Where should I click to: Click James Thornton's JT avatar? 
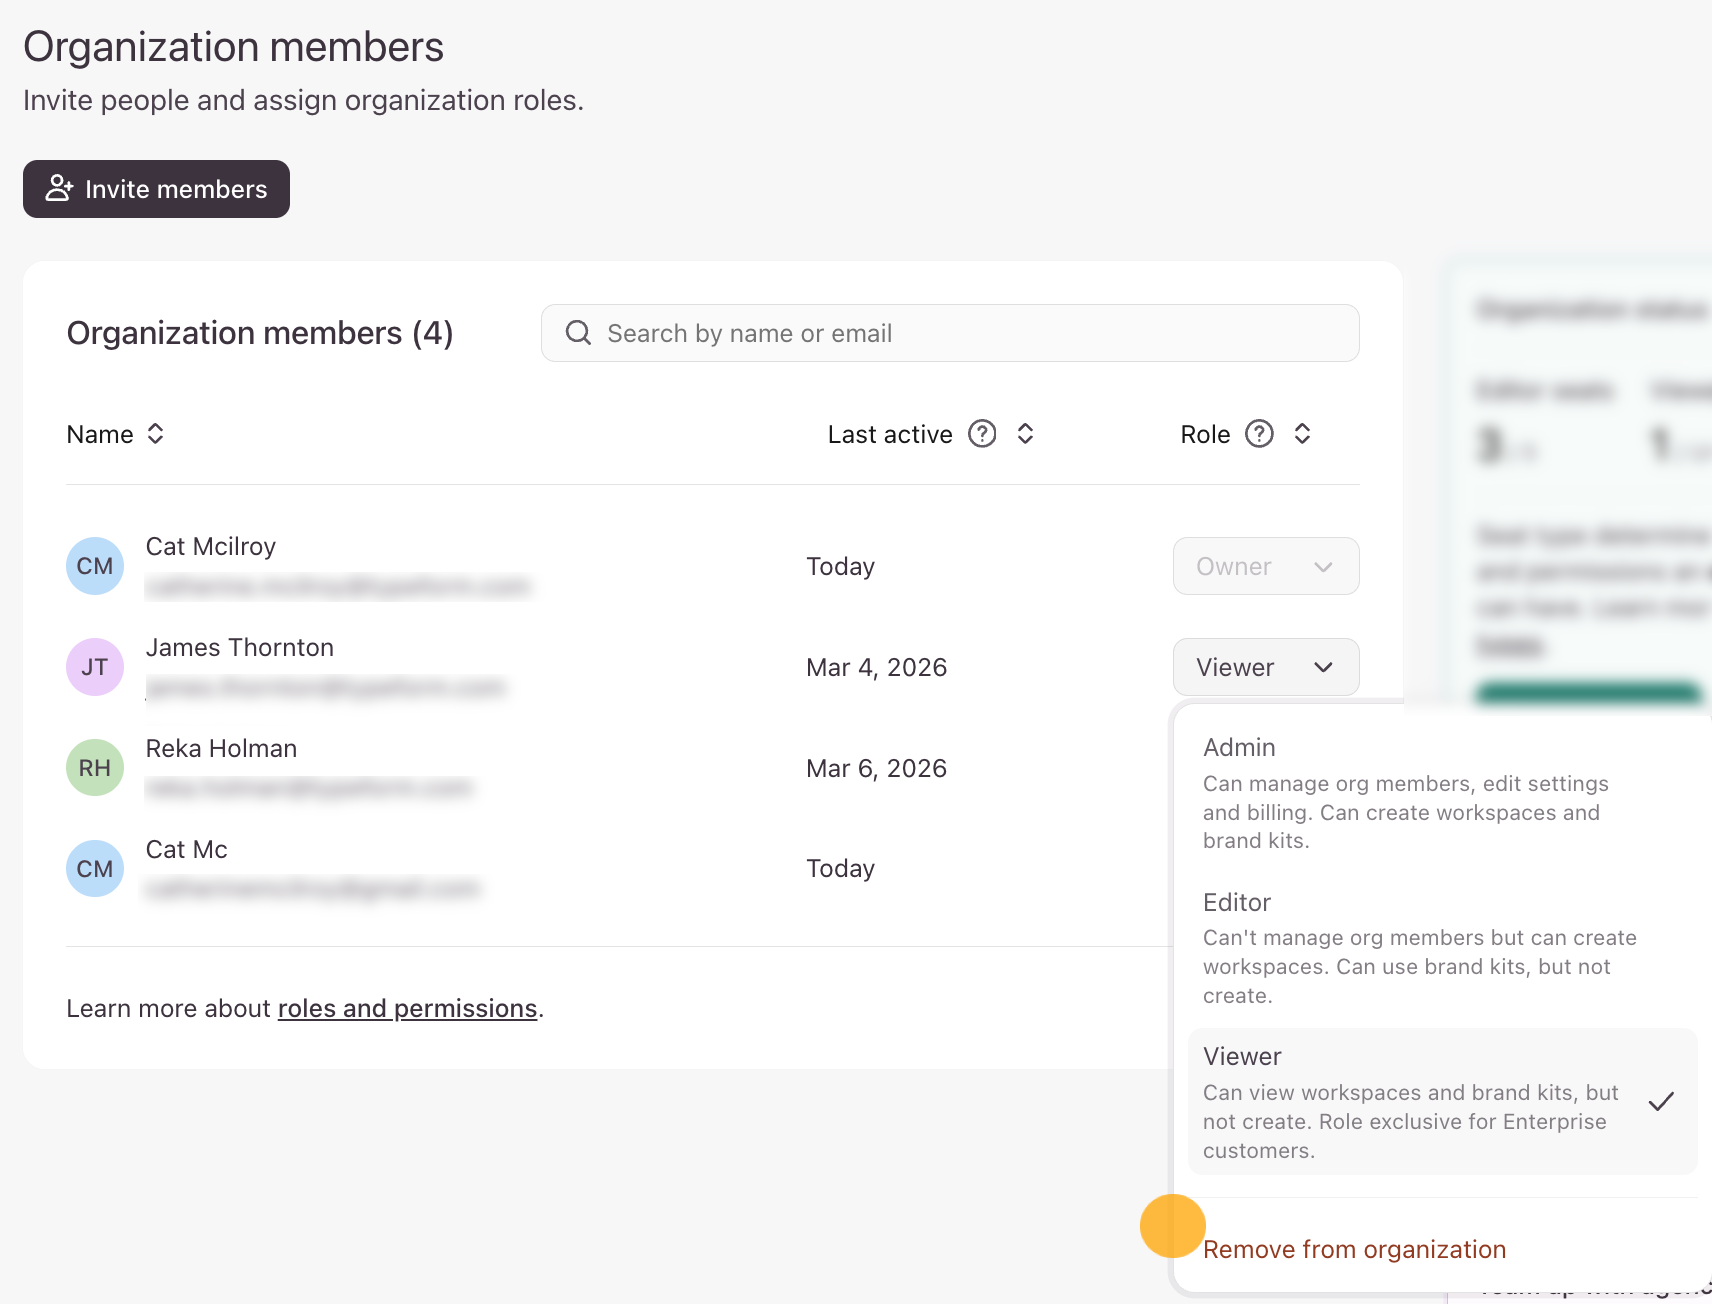[95, 667]
